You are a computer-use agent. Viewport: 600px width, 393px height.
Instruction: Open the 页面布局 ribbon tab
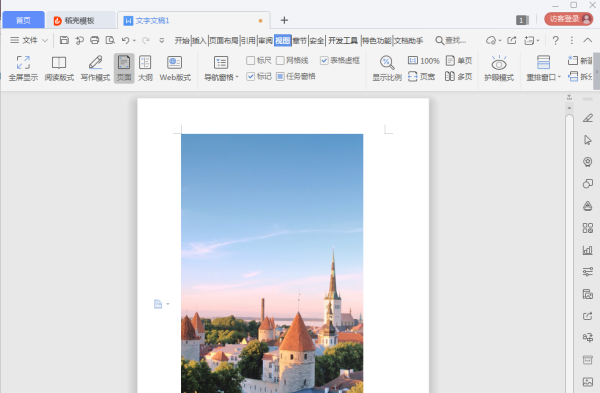[x=224, y=41]
